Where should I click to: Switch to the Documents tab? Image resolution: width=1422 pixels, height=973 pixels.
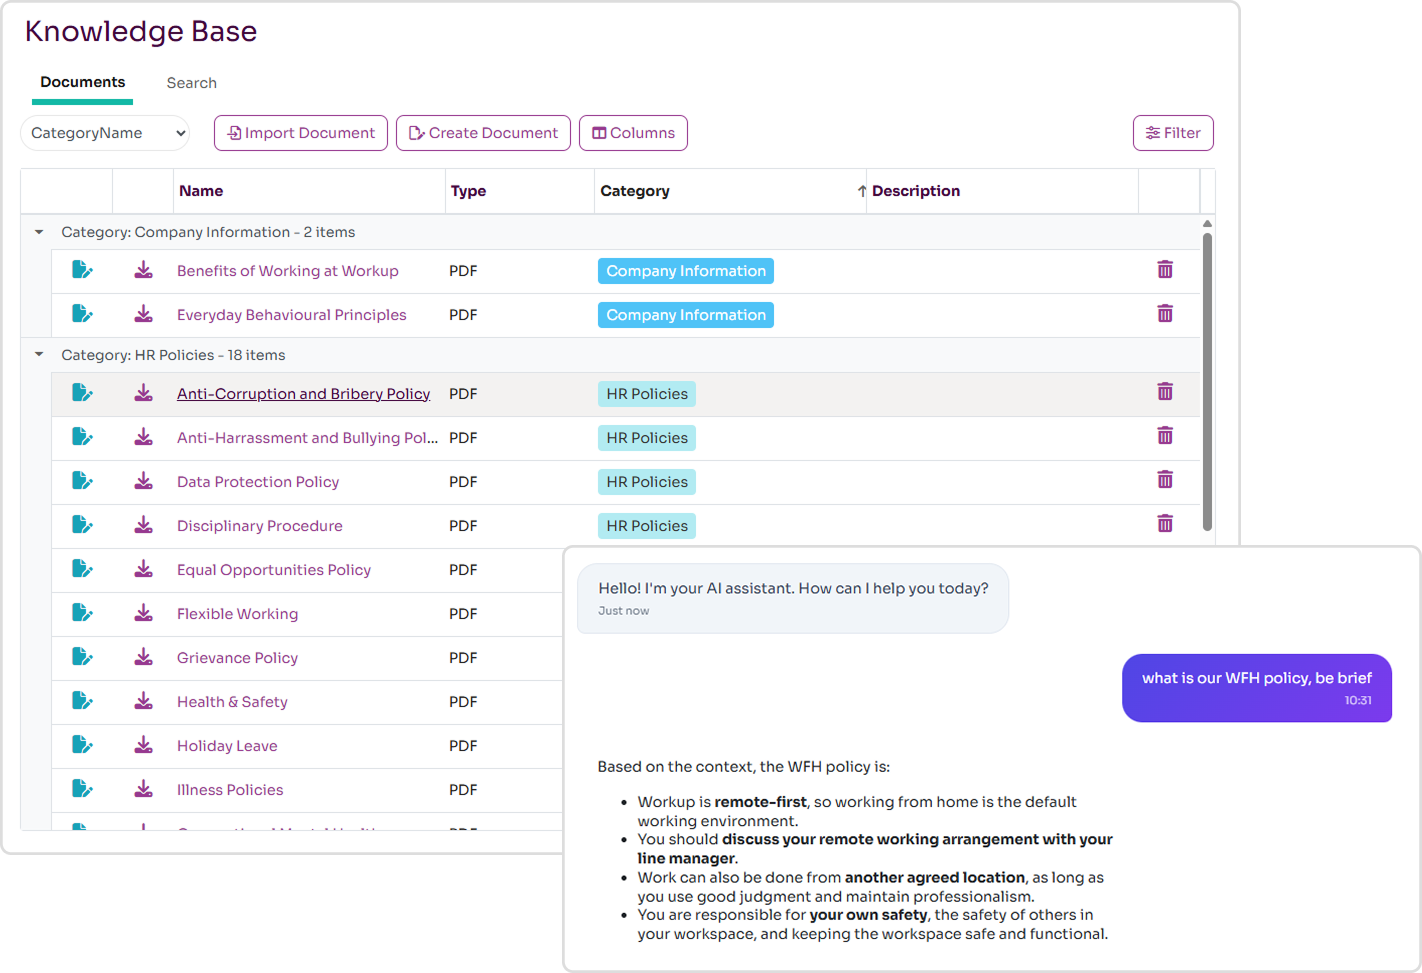[x=83, y=83]
